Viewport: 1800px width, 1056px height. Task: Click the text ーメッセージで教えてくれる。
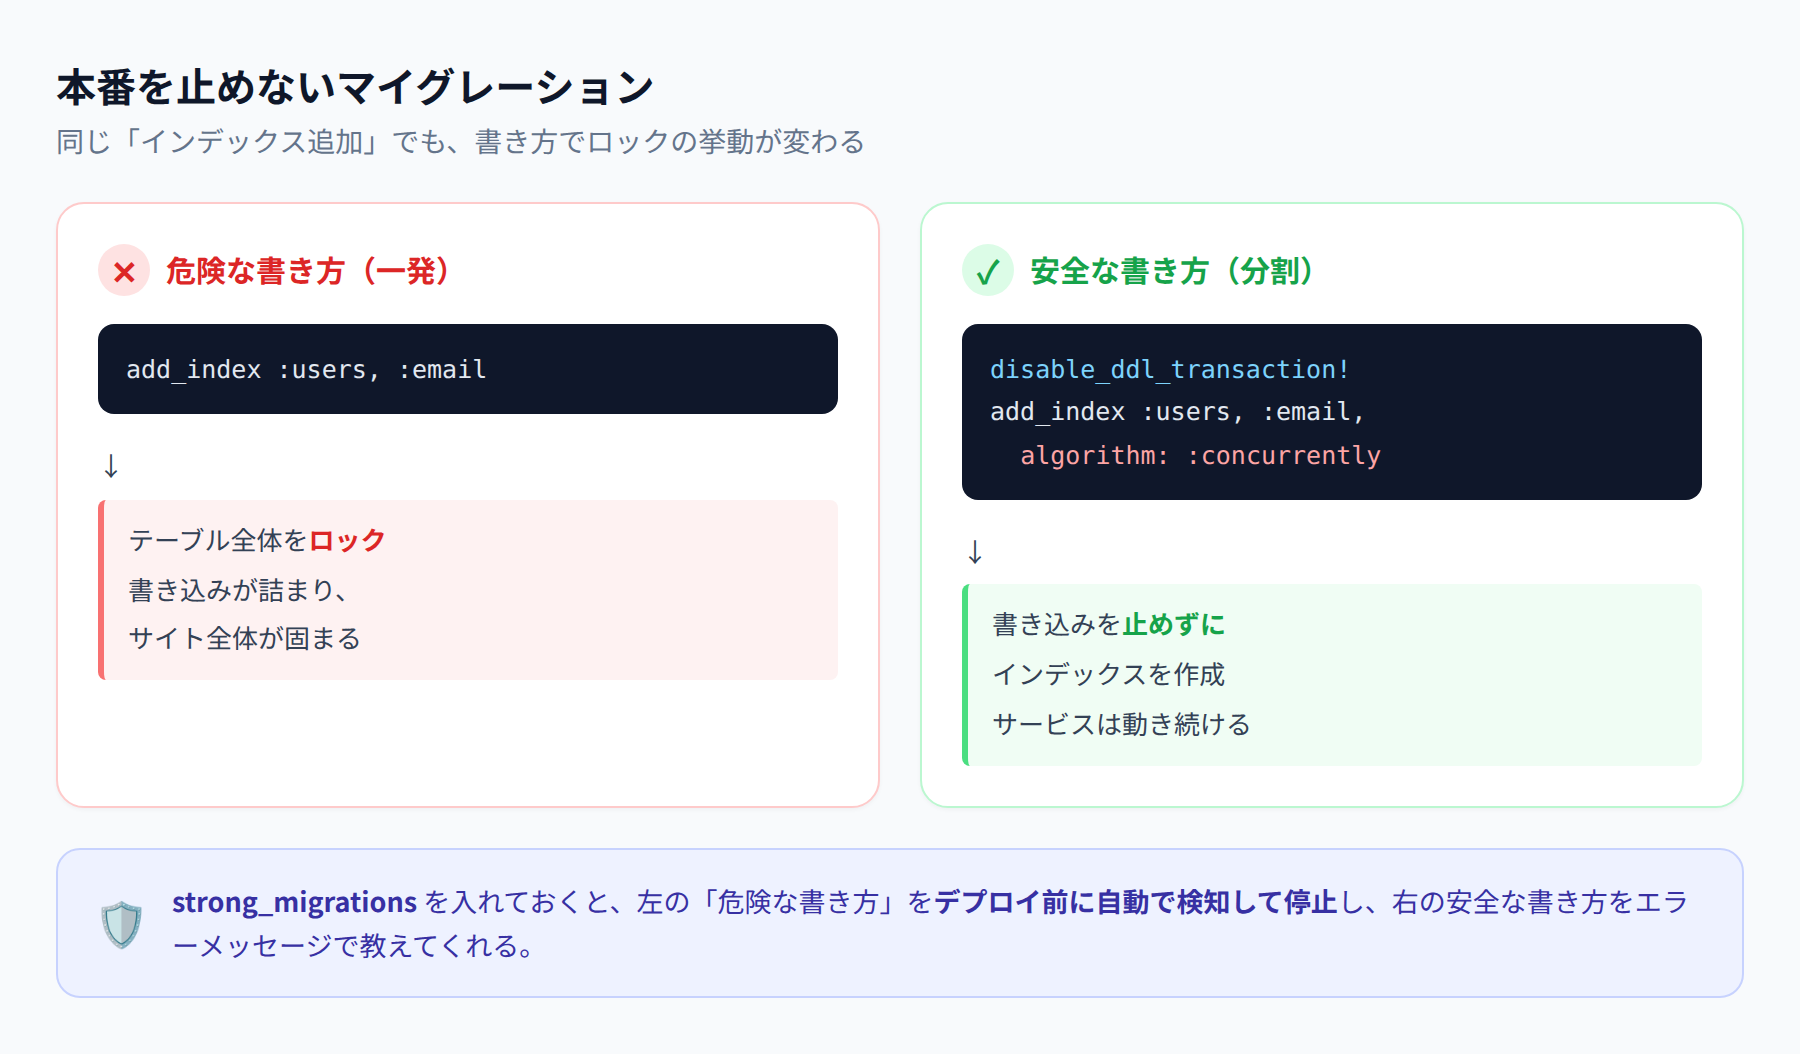coord(353,946)
